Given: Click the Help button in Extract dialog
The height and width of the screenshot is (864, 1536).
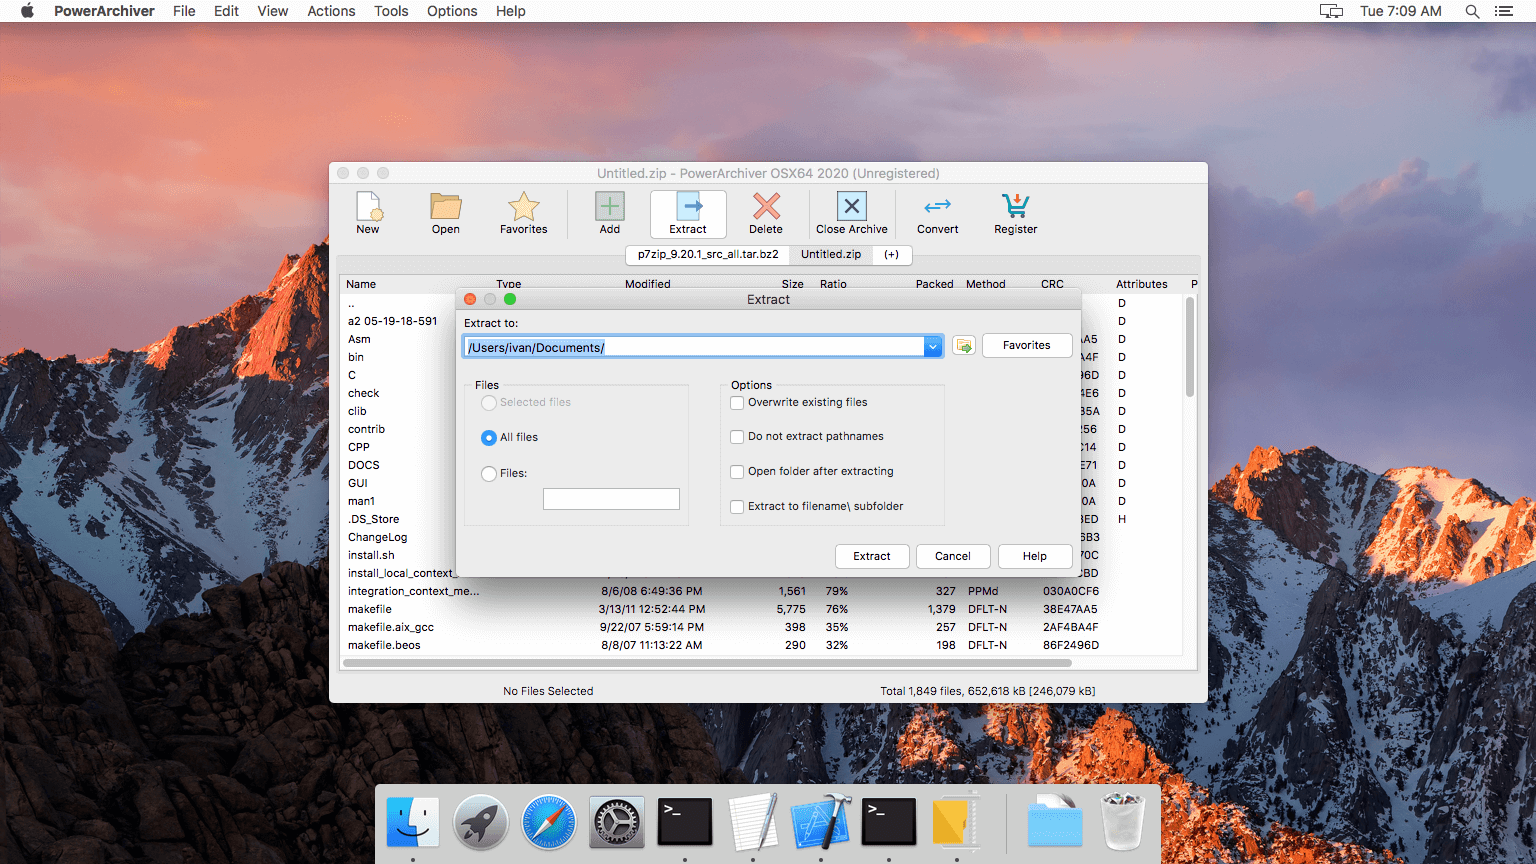Looking at the screenshot, I should click(1035, 556).
